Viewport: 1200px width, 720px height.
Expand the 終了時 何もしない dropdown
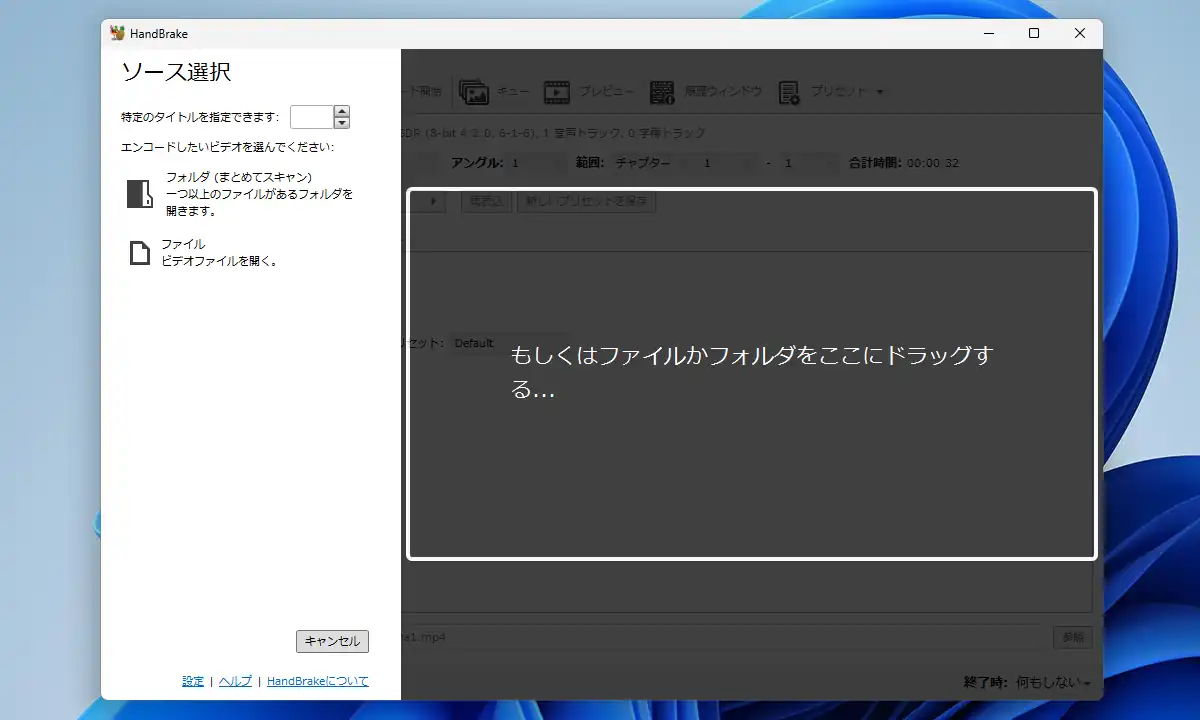coord(1052,682)
